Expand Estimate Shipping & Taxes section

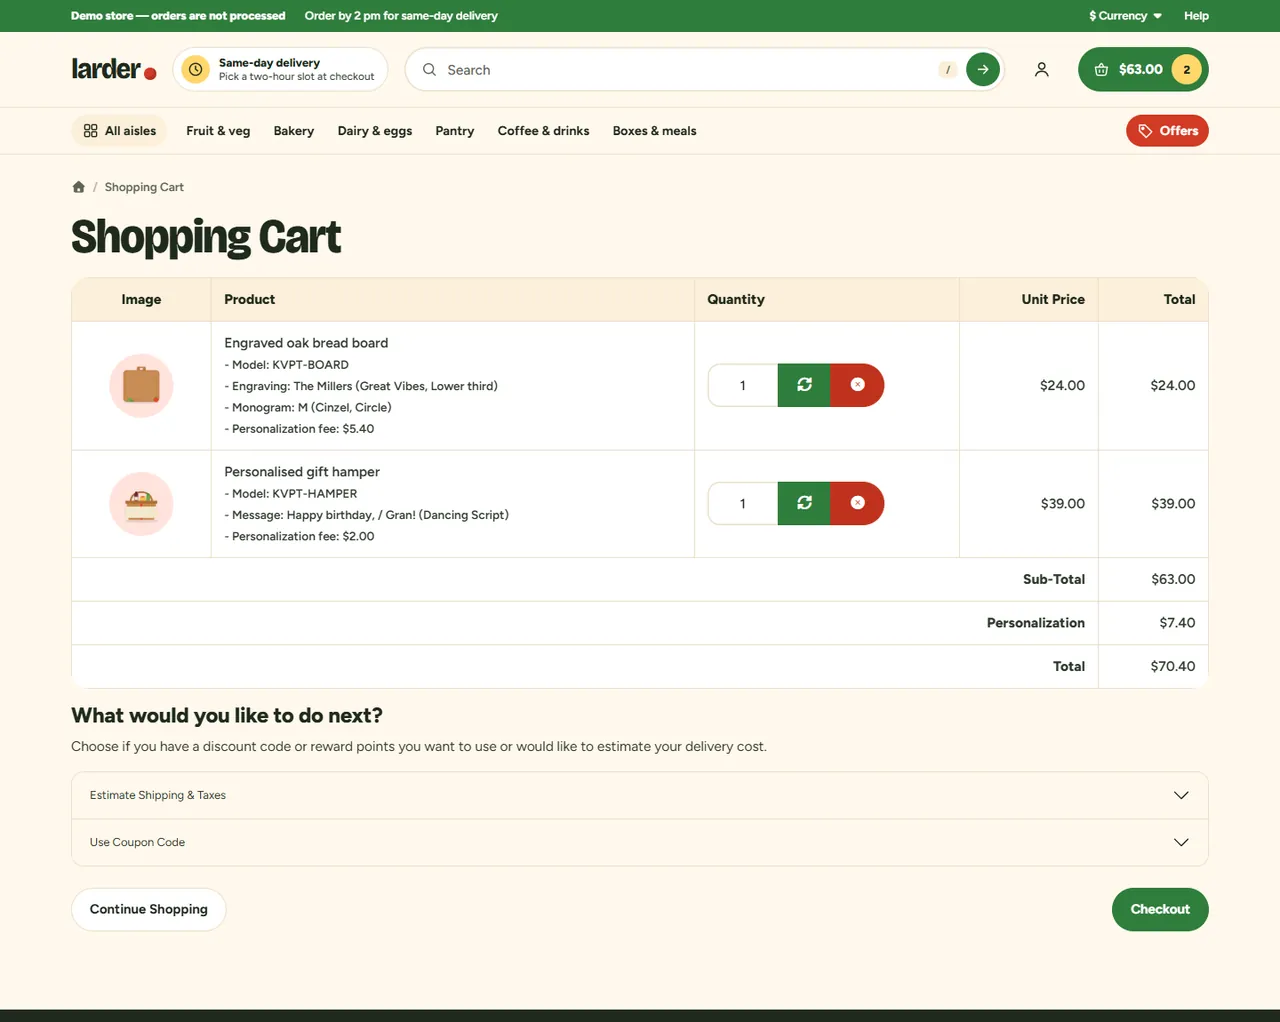(x=640, y=795)
